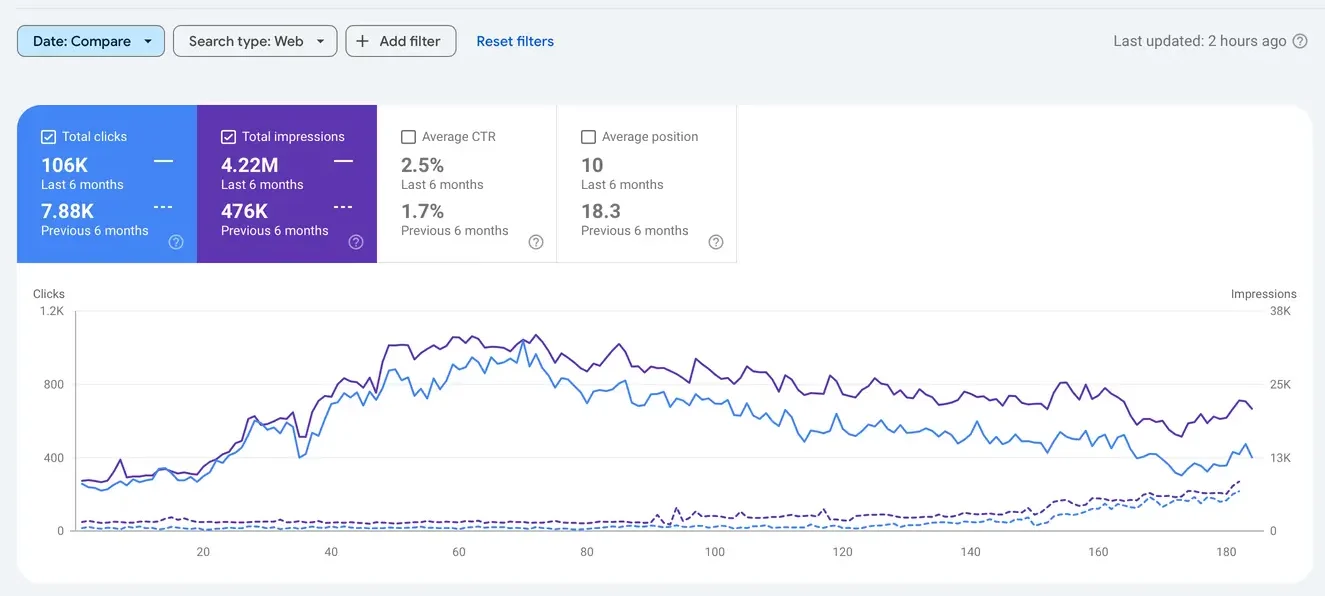Click the 2.5% average CTR value
This screenshot has height=596, width=1325.
click(x=423, y=165)
